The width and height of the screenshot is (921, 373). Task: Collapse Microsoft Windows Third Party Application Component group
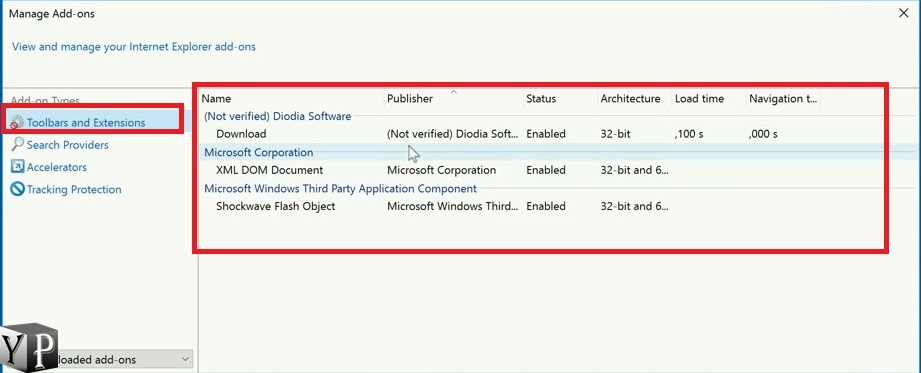[340, 189]
